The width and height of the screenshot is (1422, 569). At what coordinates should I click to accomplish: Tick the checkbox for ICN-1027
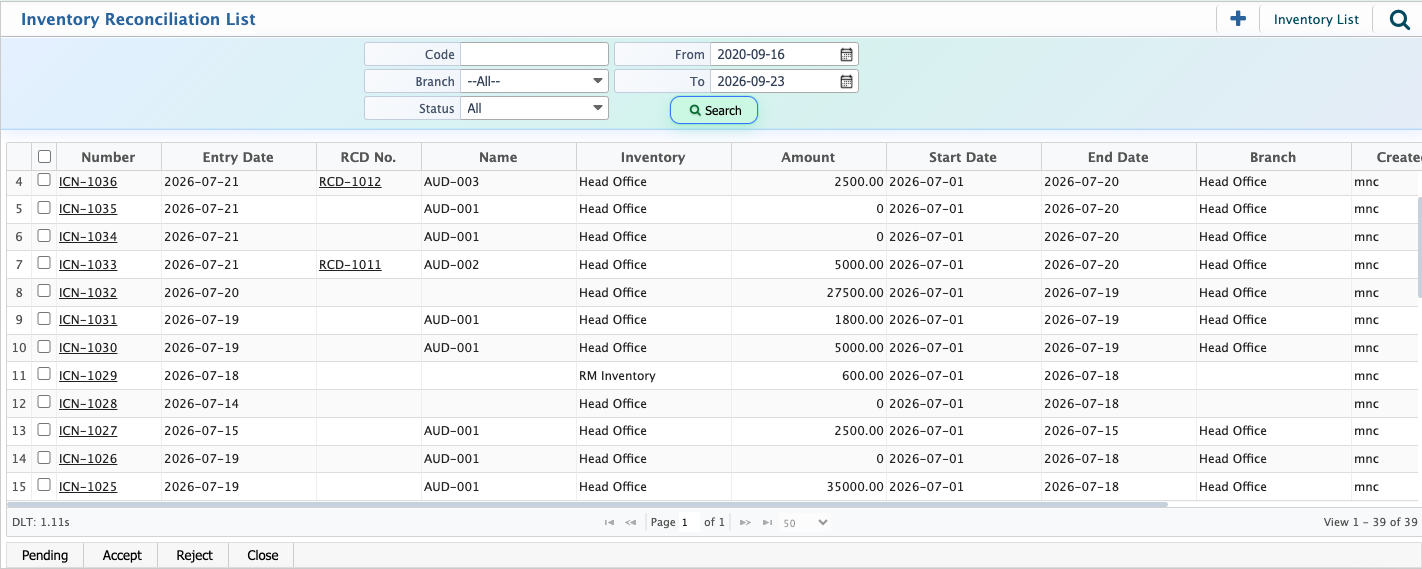click(44, 430)
